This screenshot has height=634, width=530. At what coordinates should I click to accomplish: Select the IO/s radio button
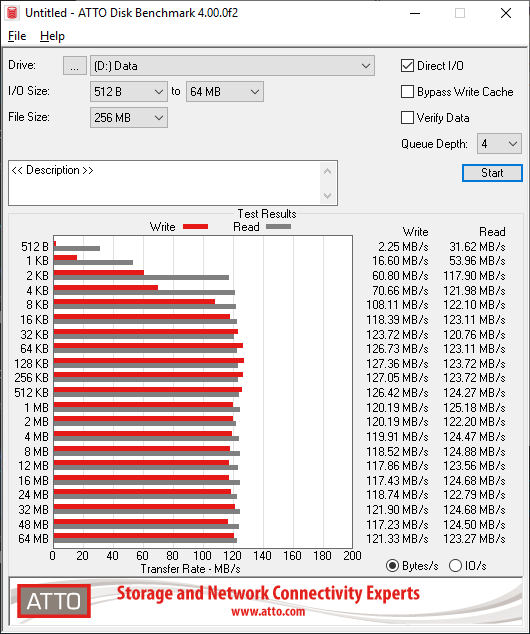[455, 566]
